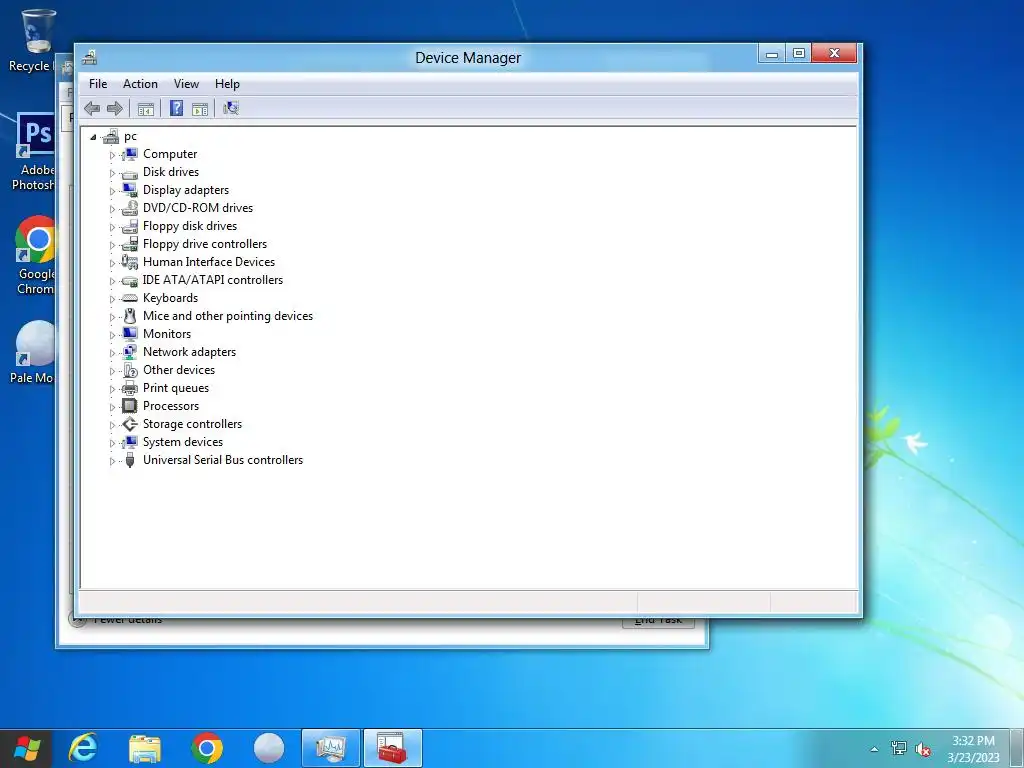Expand the Network adapters node

tap(112, 353)
